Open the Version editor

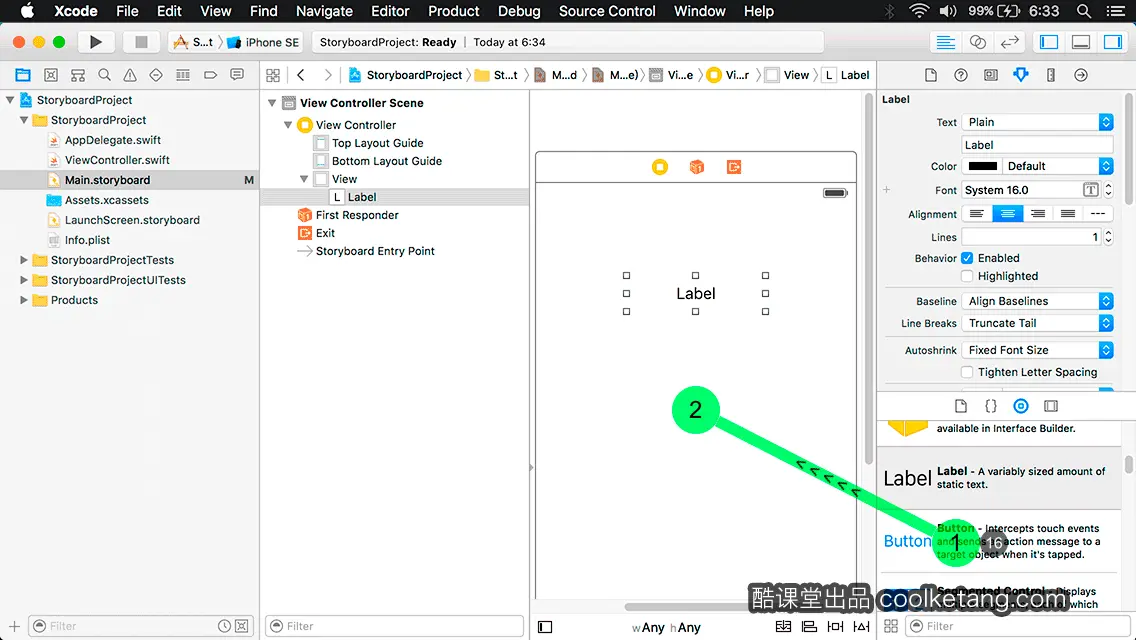[1009, 42]
